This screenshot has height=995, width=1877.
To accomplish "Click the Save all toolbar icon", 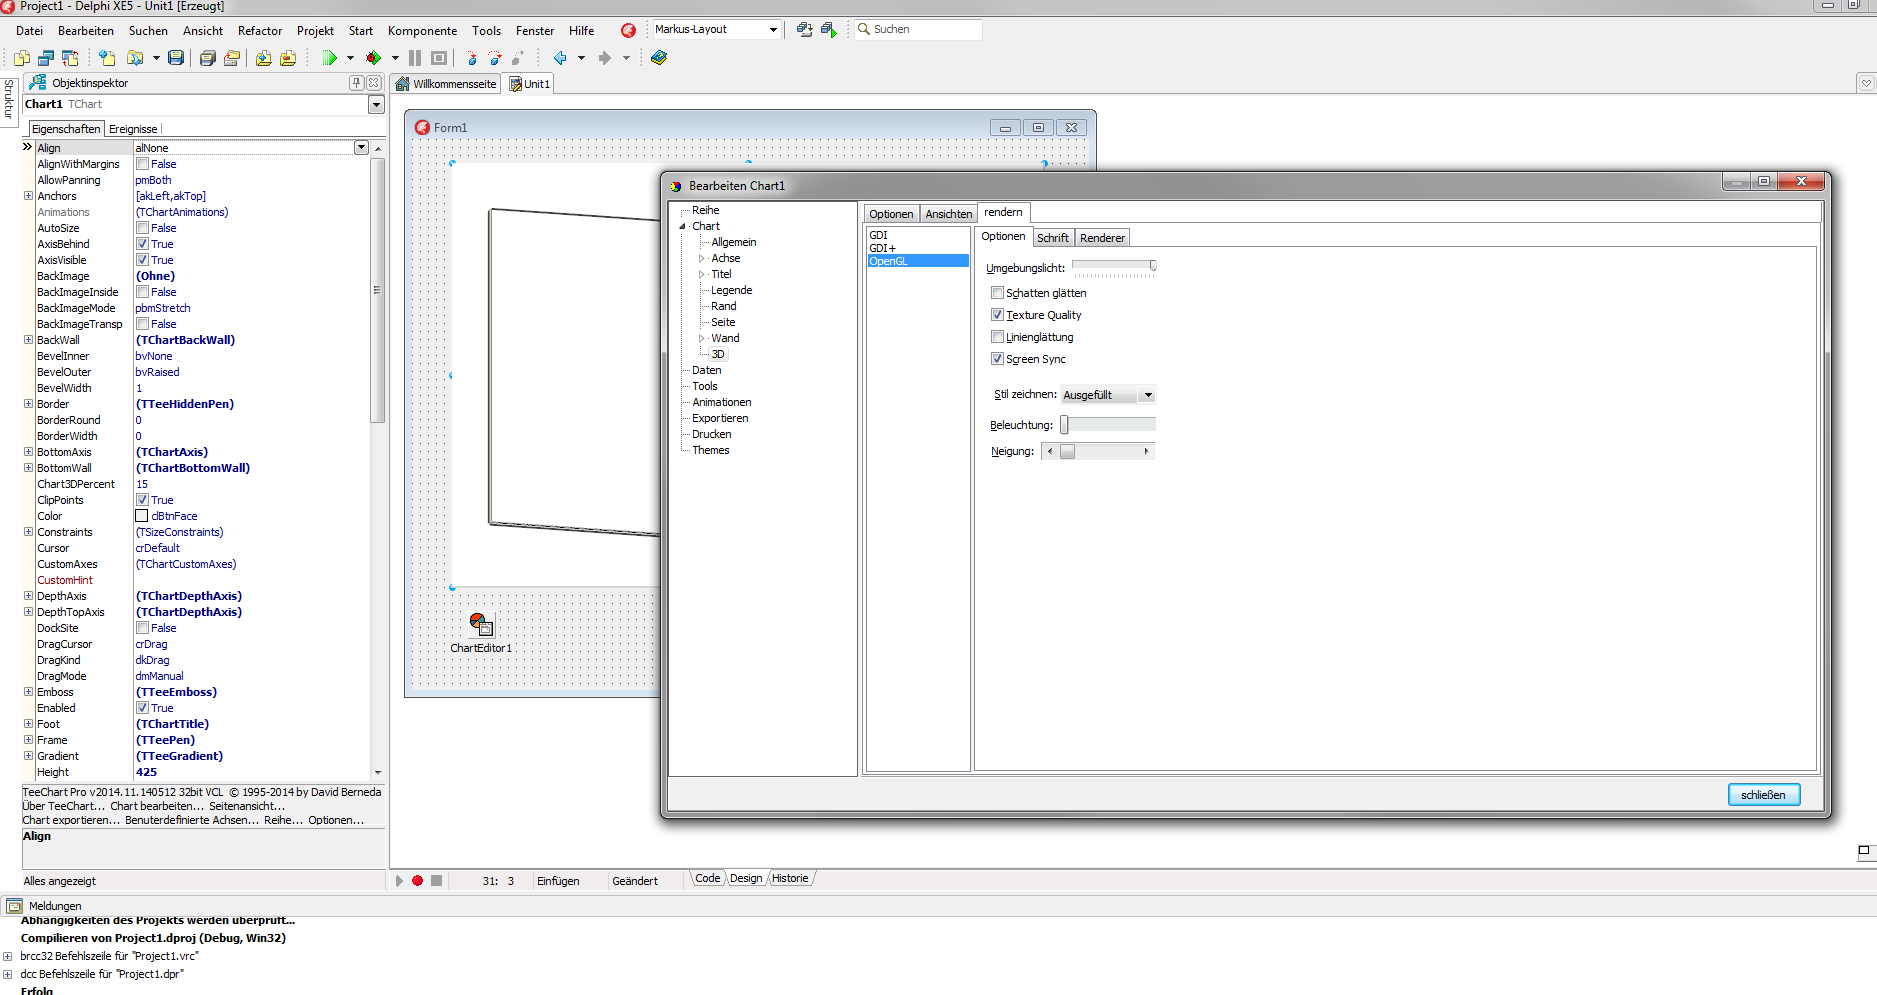I will coord(207,58).
